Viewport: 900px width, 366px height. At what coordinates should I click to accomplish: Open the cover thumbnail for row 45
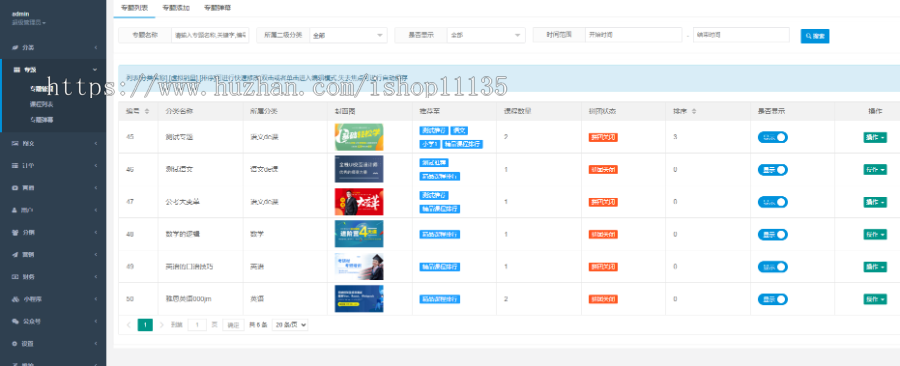(359, 137)
